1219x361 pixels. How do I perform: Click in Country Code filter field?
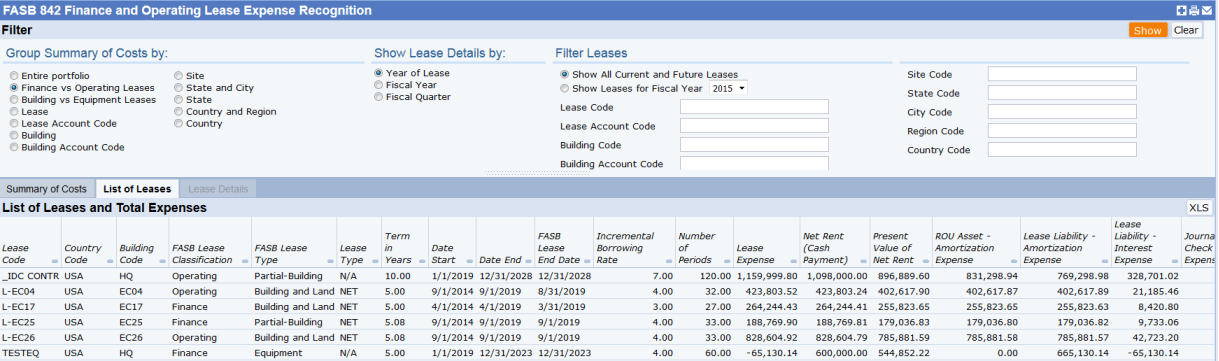pos(1062,150)
